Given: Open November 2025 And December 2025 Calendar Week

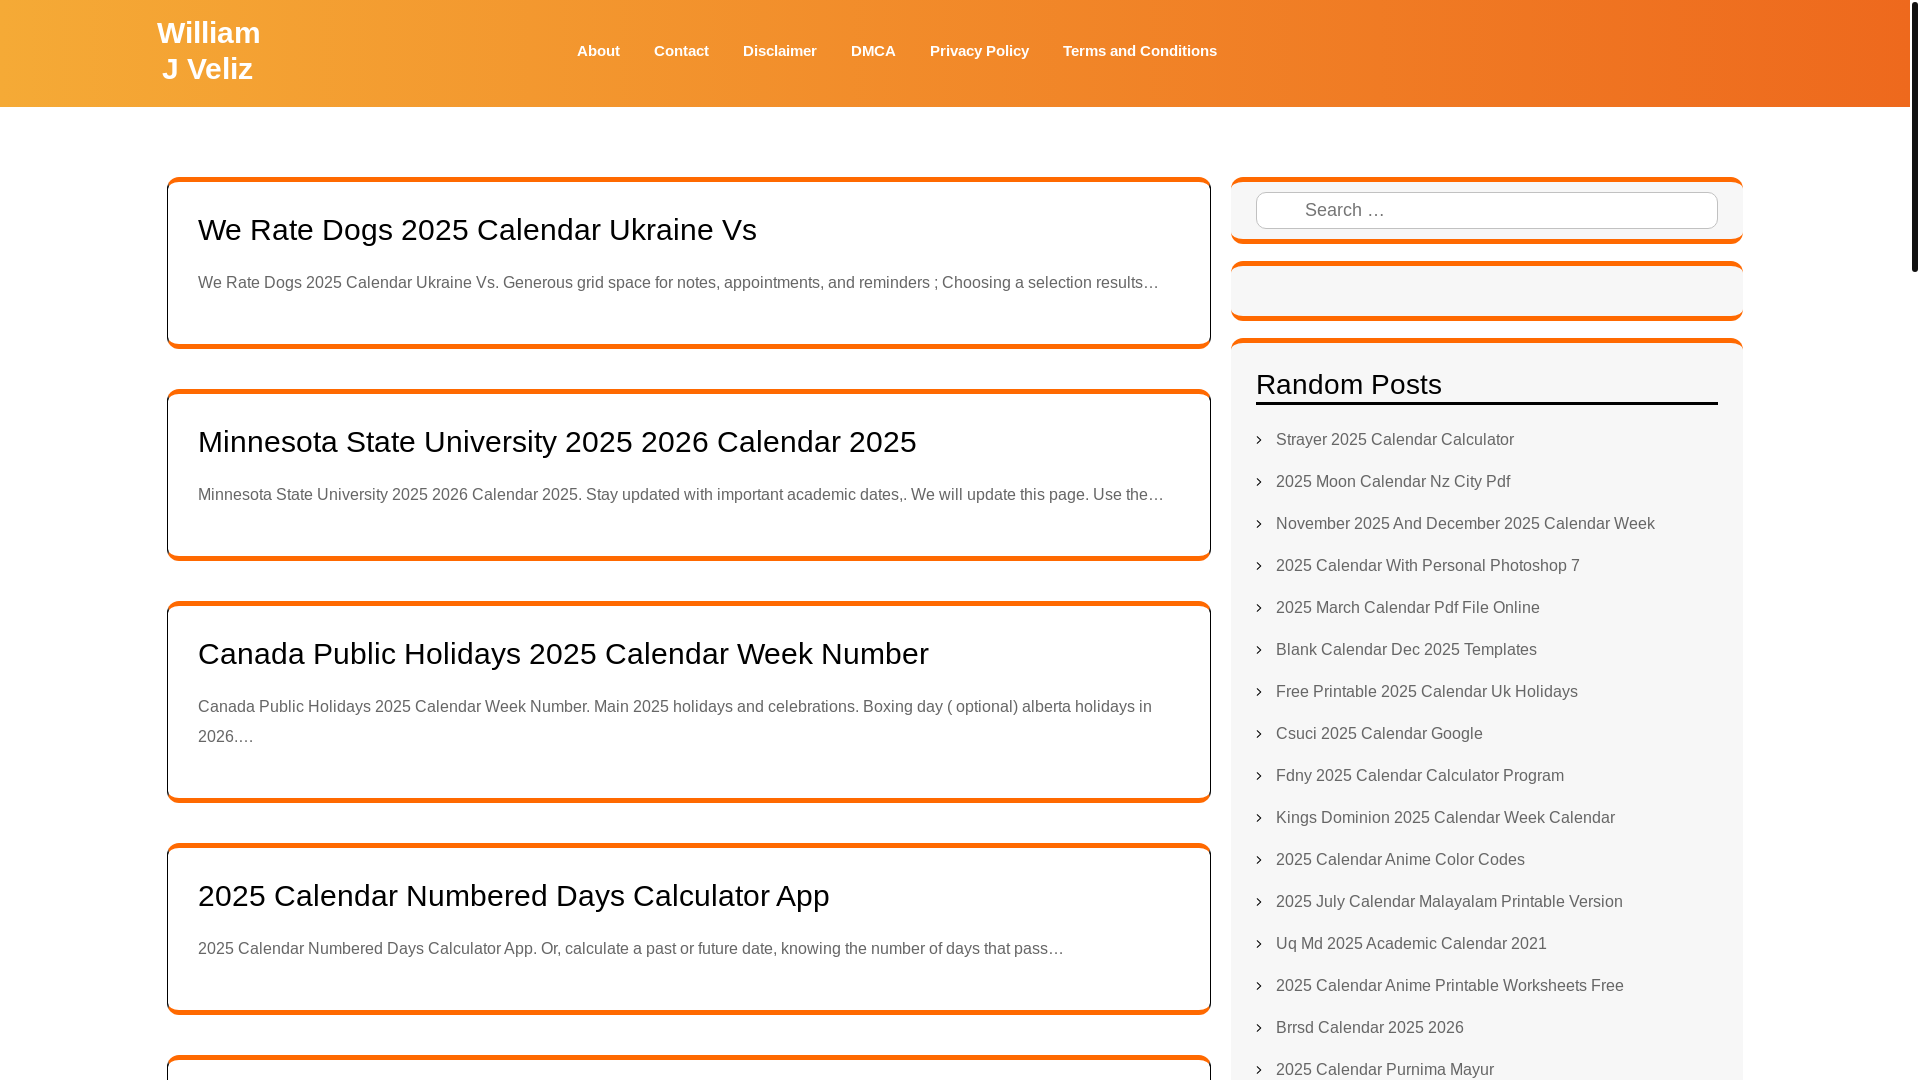Looking at the screenshot, I should pyautogui.click(x=1464, y=524).
